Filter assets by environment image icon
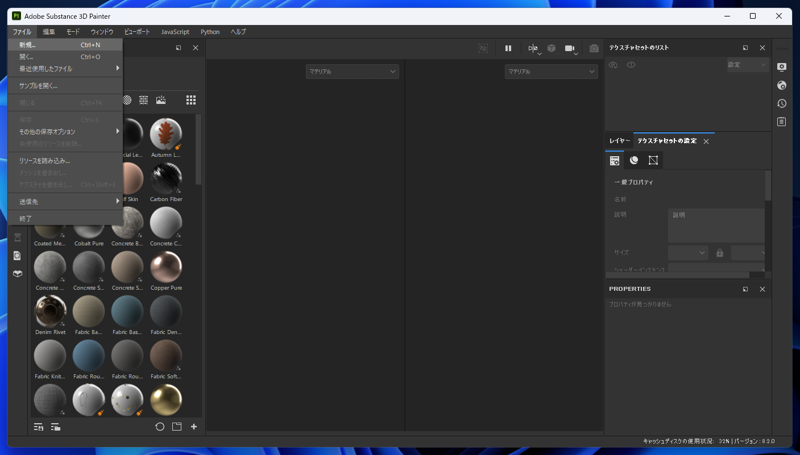This screenshot has height=455, width=800. click(161, 100)
